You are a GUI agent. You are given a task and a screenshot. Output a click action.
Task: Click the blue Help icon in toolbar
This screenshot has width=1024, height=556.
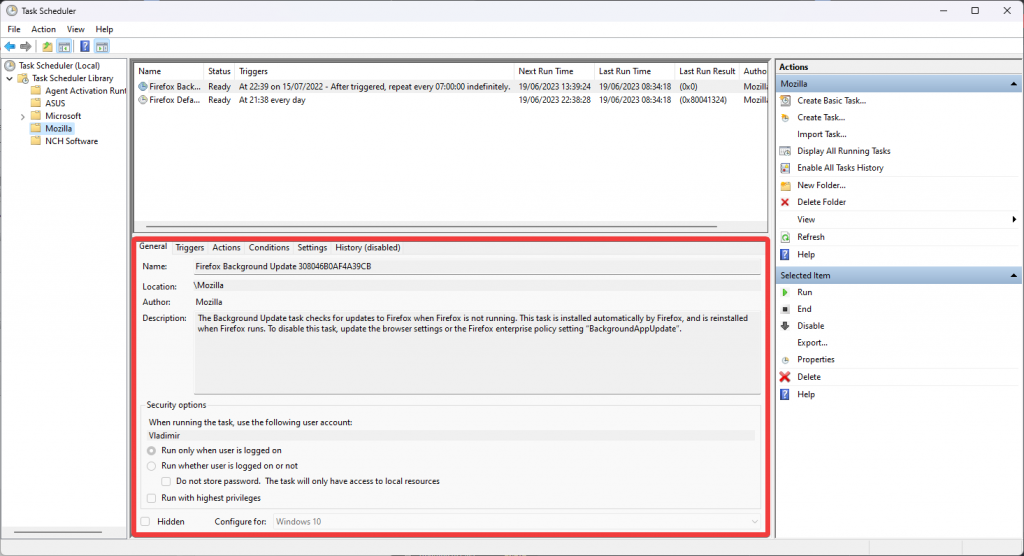[85, 46]
